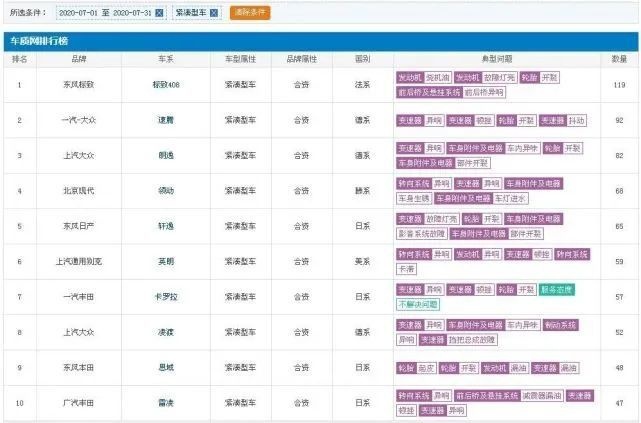Image resolution: width=641 pixels, height=423 pixels.
Task: Click the 前后桥异响 tag in row 1
Action: (484, 92)
